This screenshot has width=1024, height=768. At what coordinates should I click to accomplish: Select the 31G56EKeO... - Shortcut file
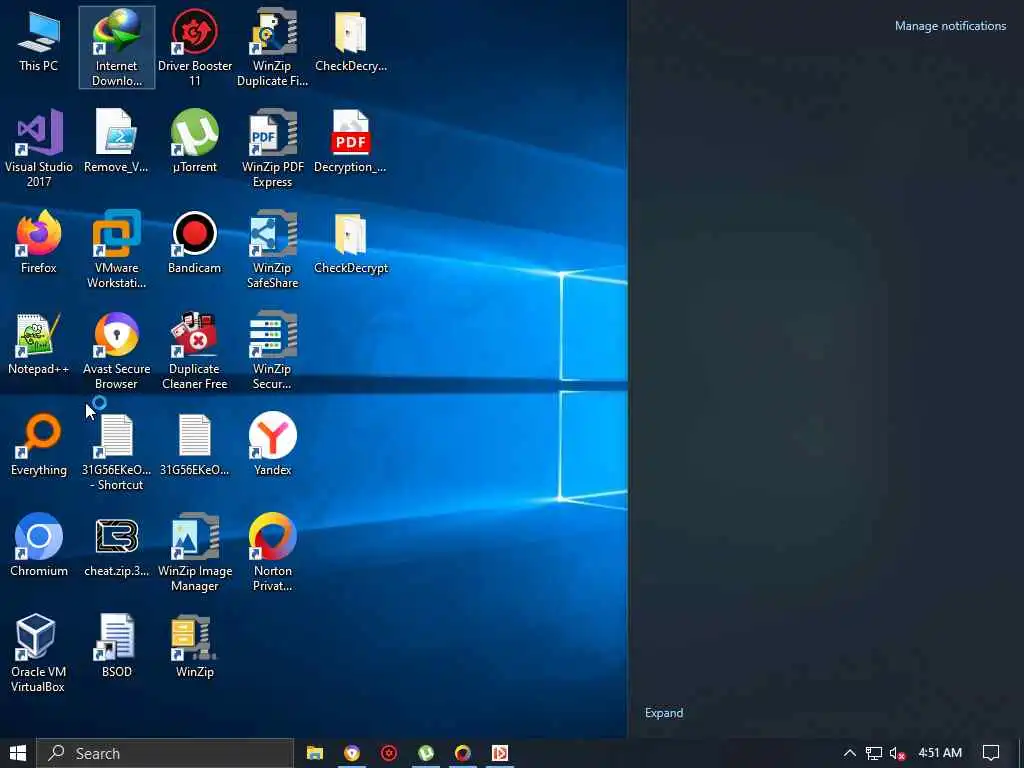click(116, 452)
